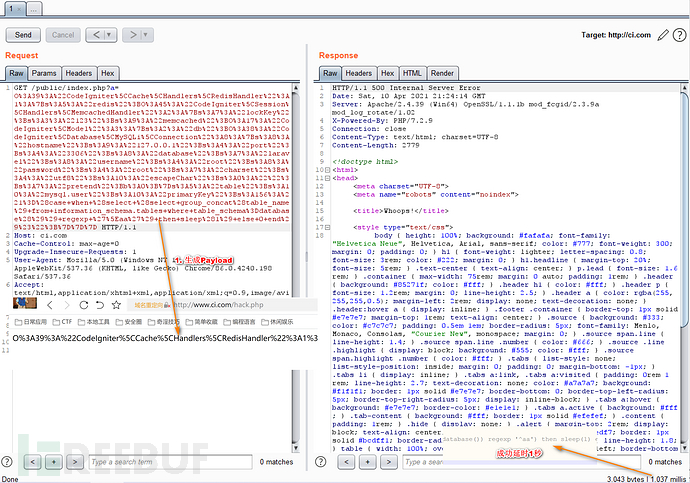This screenshot has height=483, width=690.
Task: Open the 编程语言 bookmarks folder
Action: tap(239, 322)
